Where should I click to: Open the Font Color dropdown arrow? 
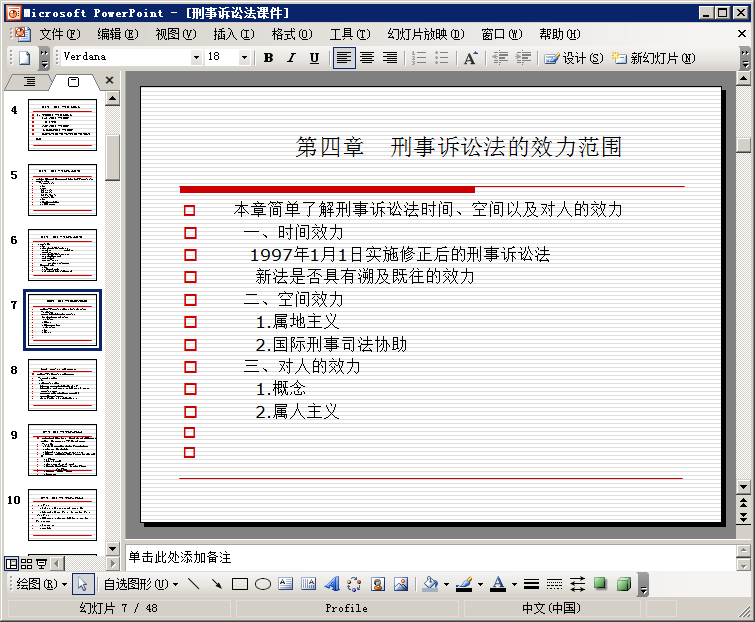pyautogui.click(x=514, y=585)
